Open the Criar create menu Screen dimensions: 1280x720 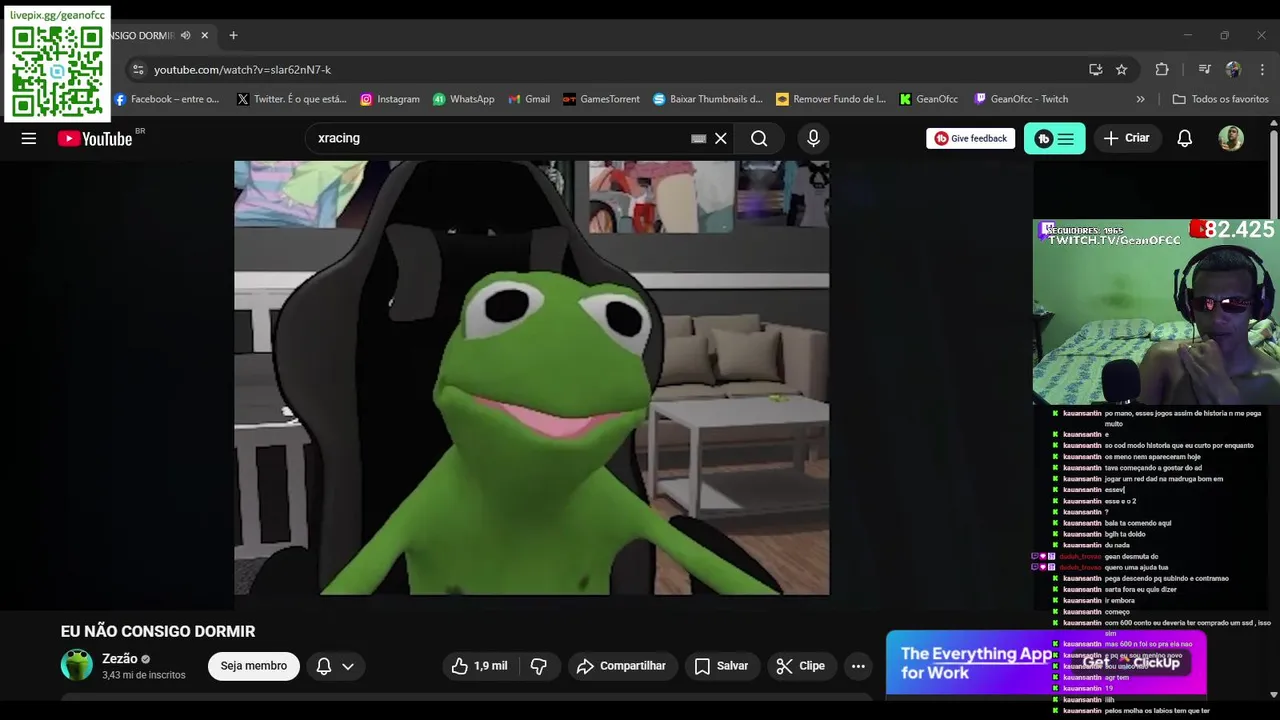pyautogui.click(x=1127, y=139)
